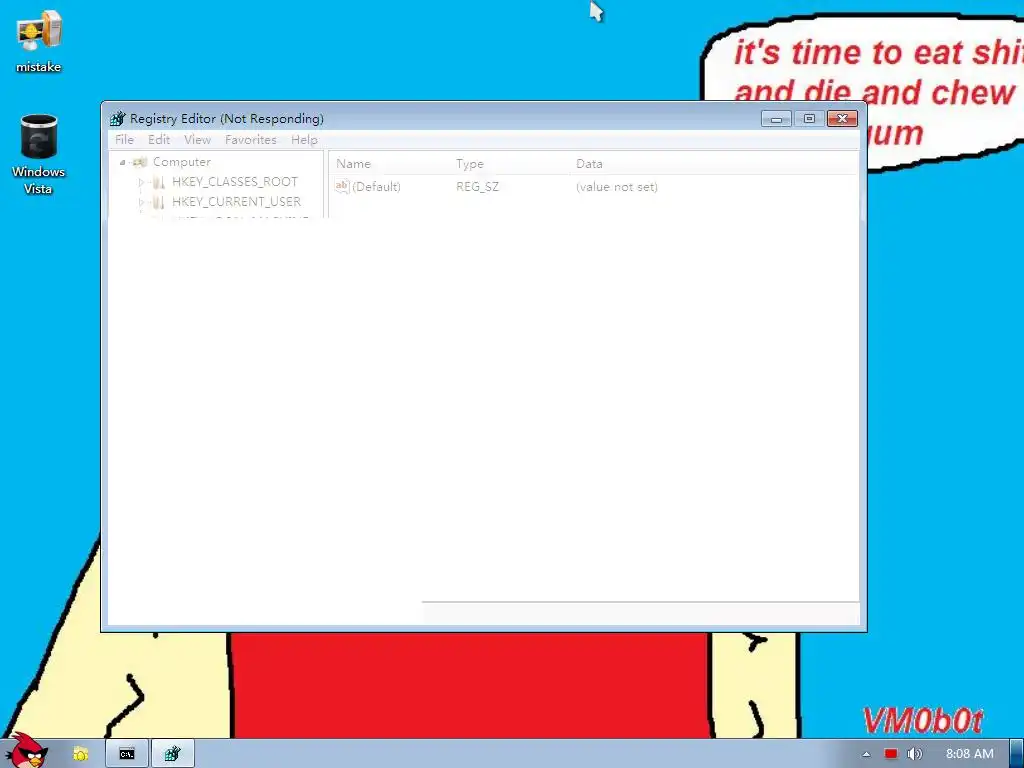
Task: Open the Windows Vista recycle bin icon
Action: (x=39, y=154)
